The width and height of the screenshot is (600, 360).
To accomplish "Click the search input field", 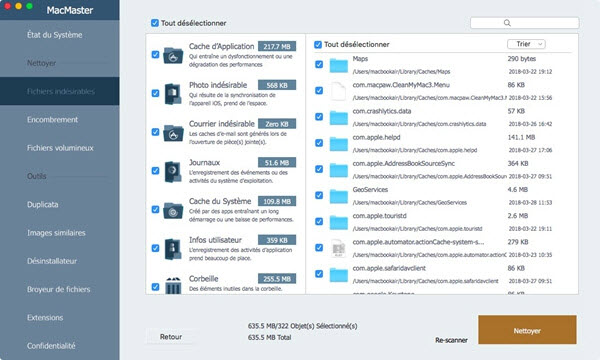I will click(x=524, y=23).
